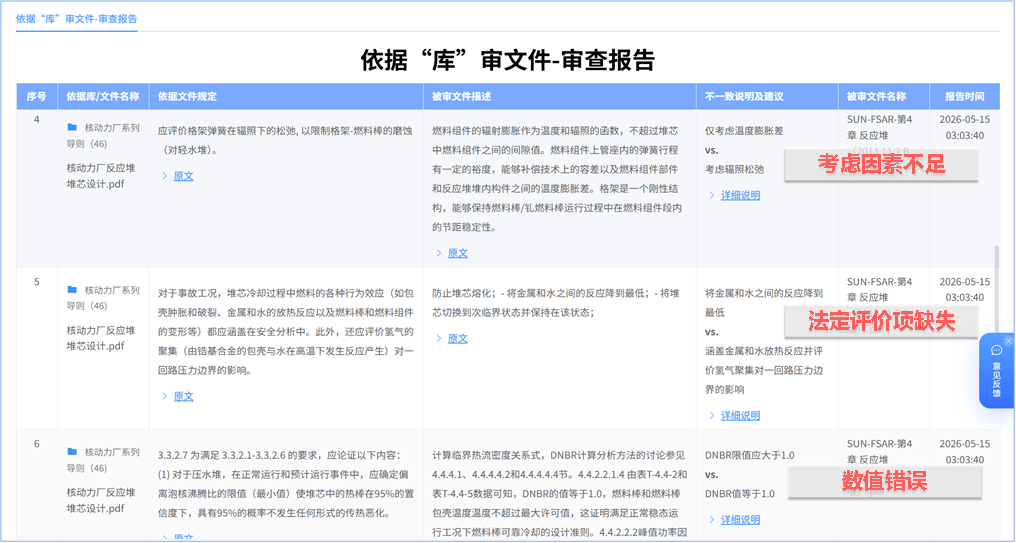Click report time 2026-05-15 in row 5

click(964, 282)
